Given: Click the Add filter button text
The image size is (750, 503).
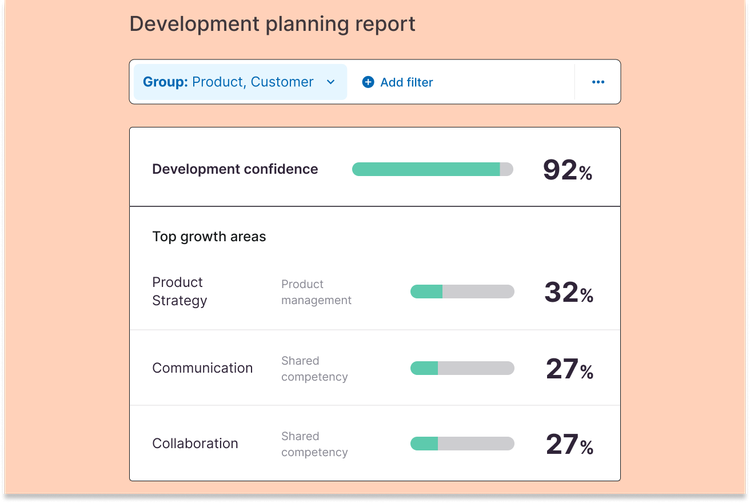Looking at the screenshot, I should pyautogui.click(x=406, y=82).
